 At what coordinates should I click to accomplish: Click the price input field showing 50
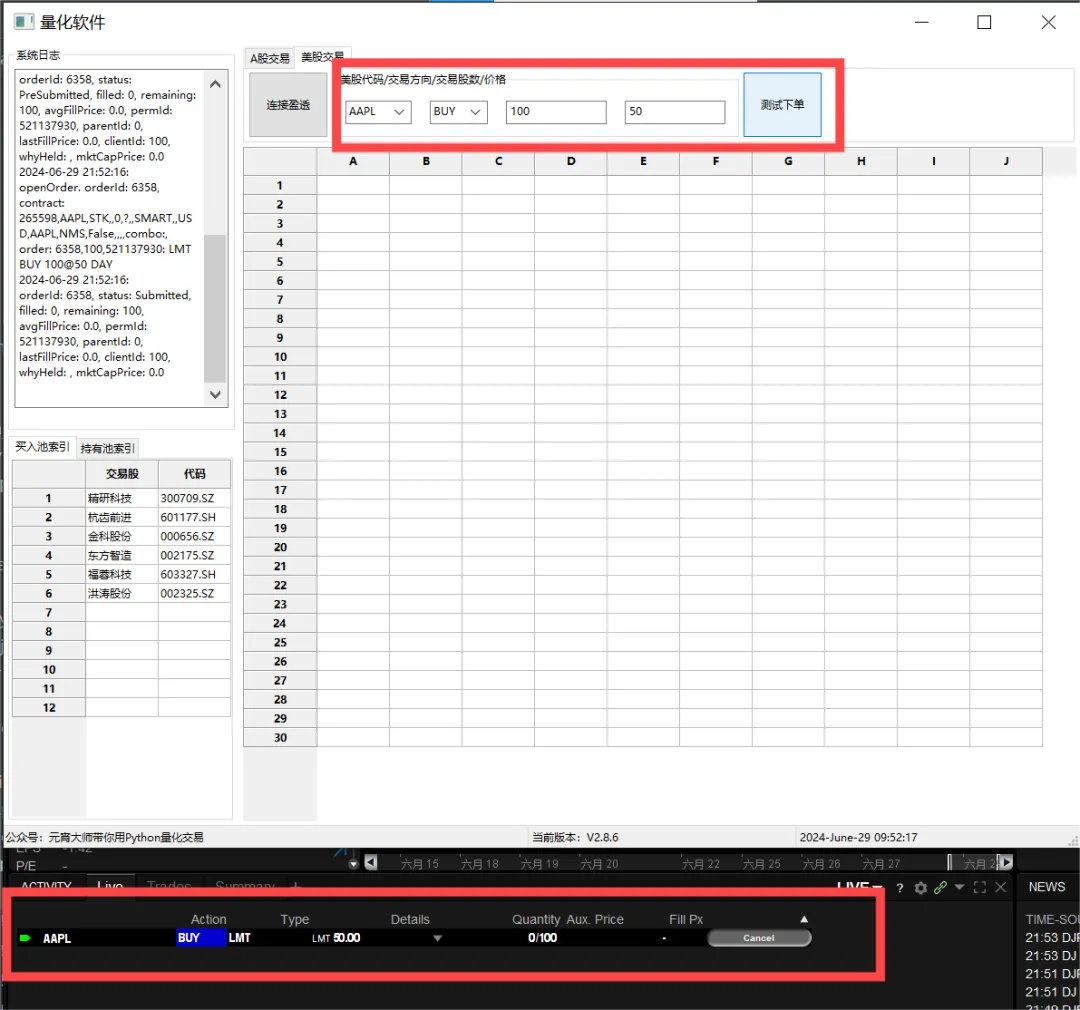(x=674, y=112)
